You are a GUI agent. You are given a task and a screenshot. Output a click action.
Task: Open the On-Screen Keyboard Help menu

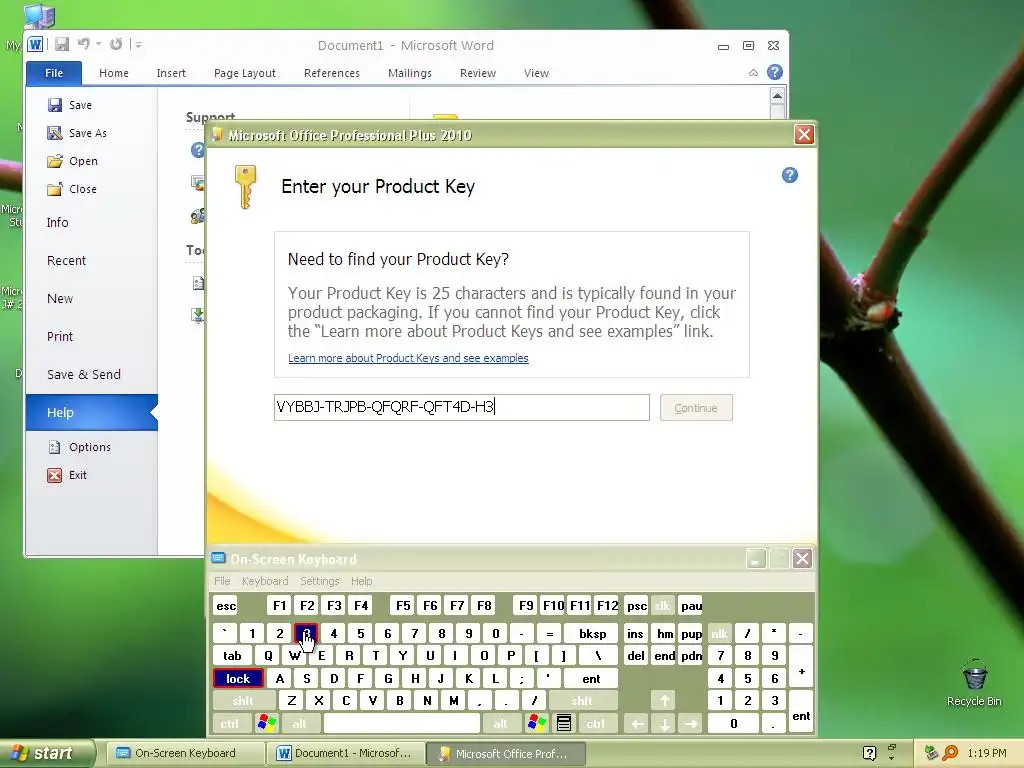tap(361, 581)
